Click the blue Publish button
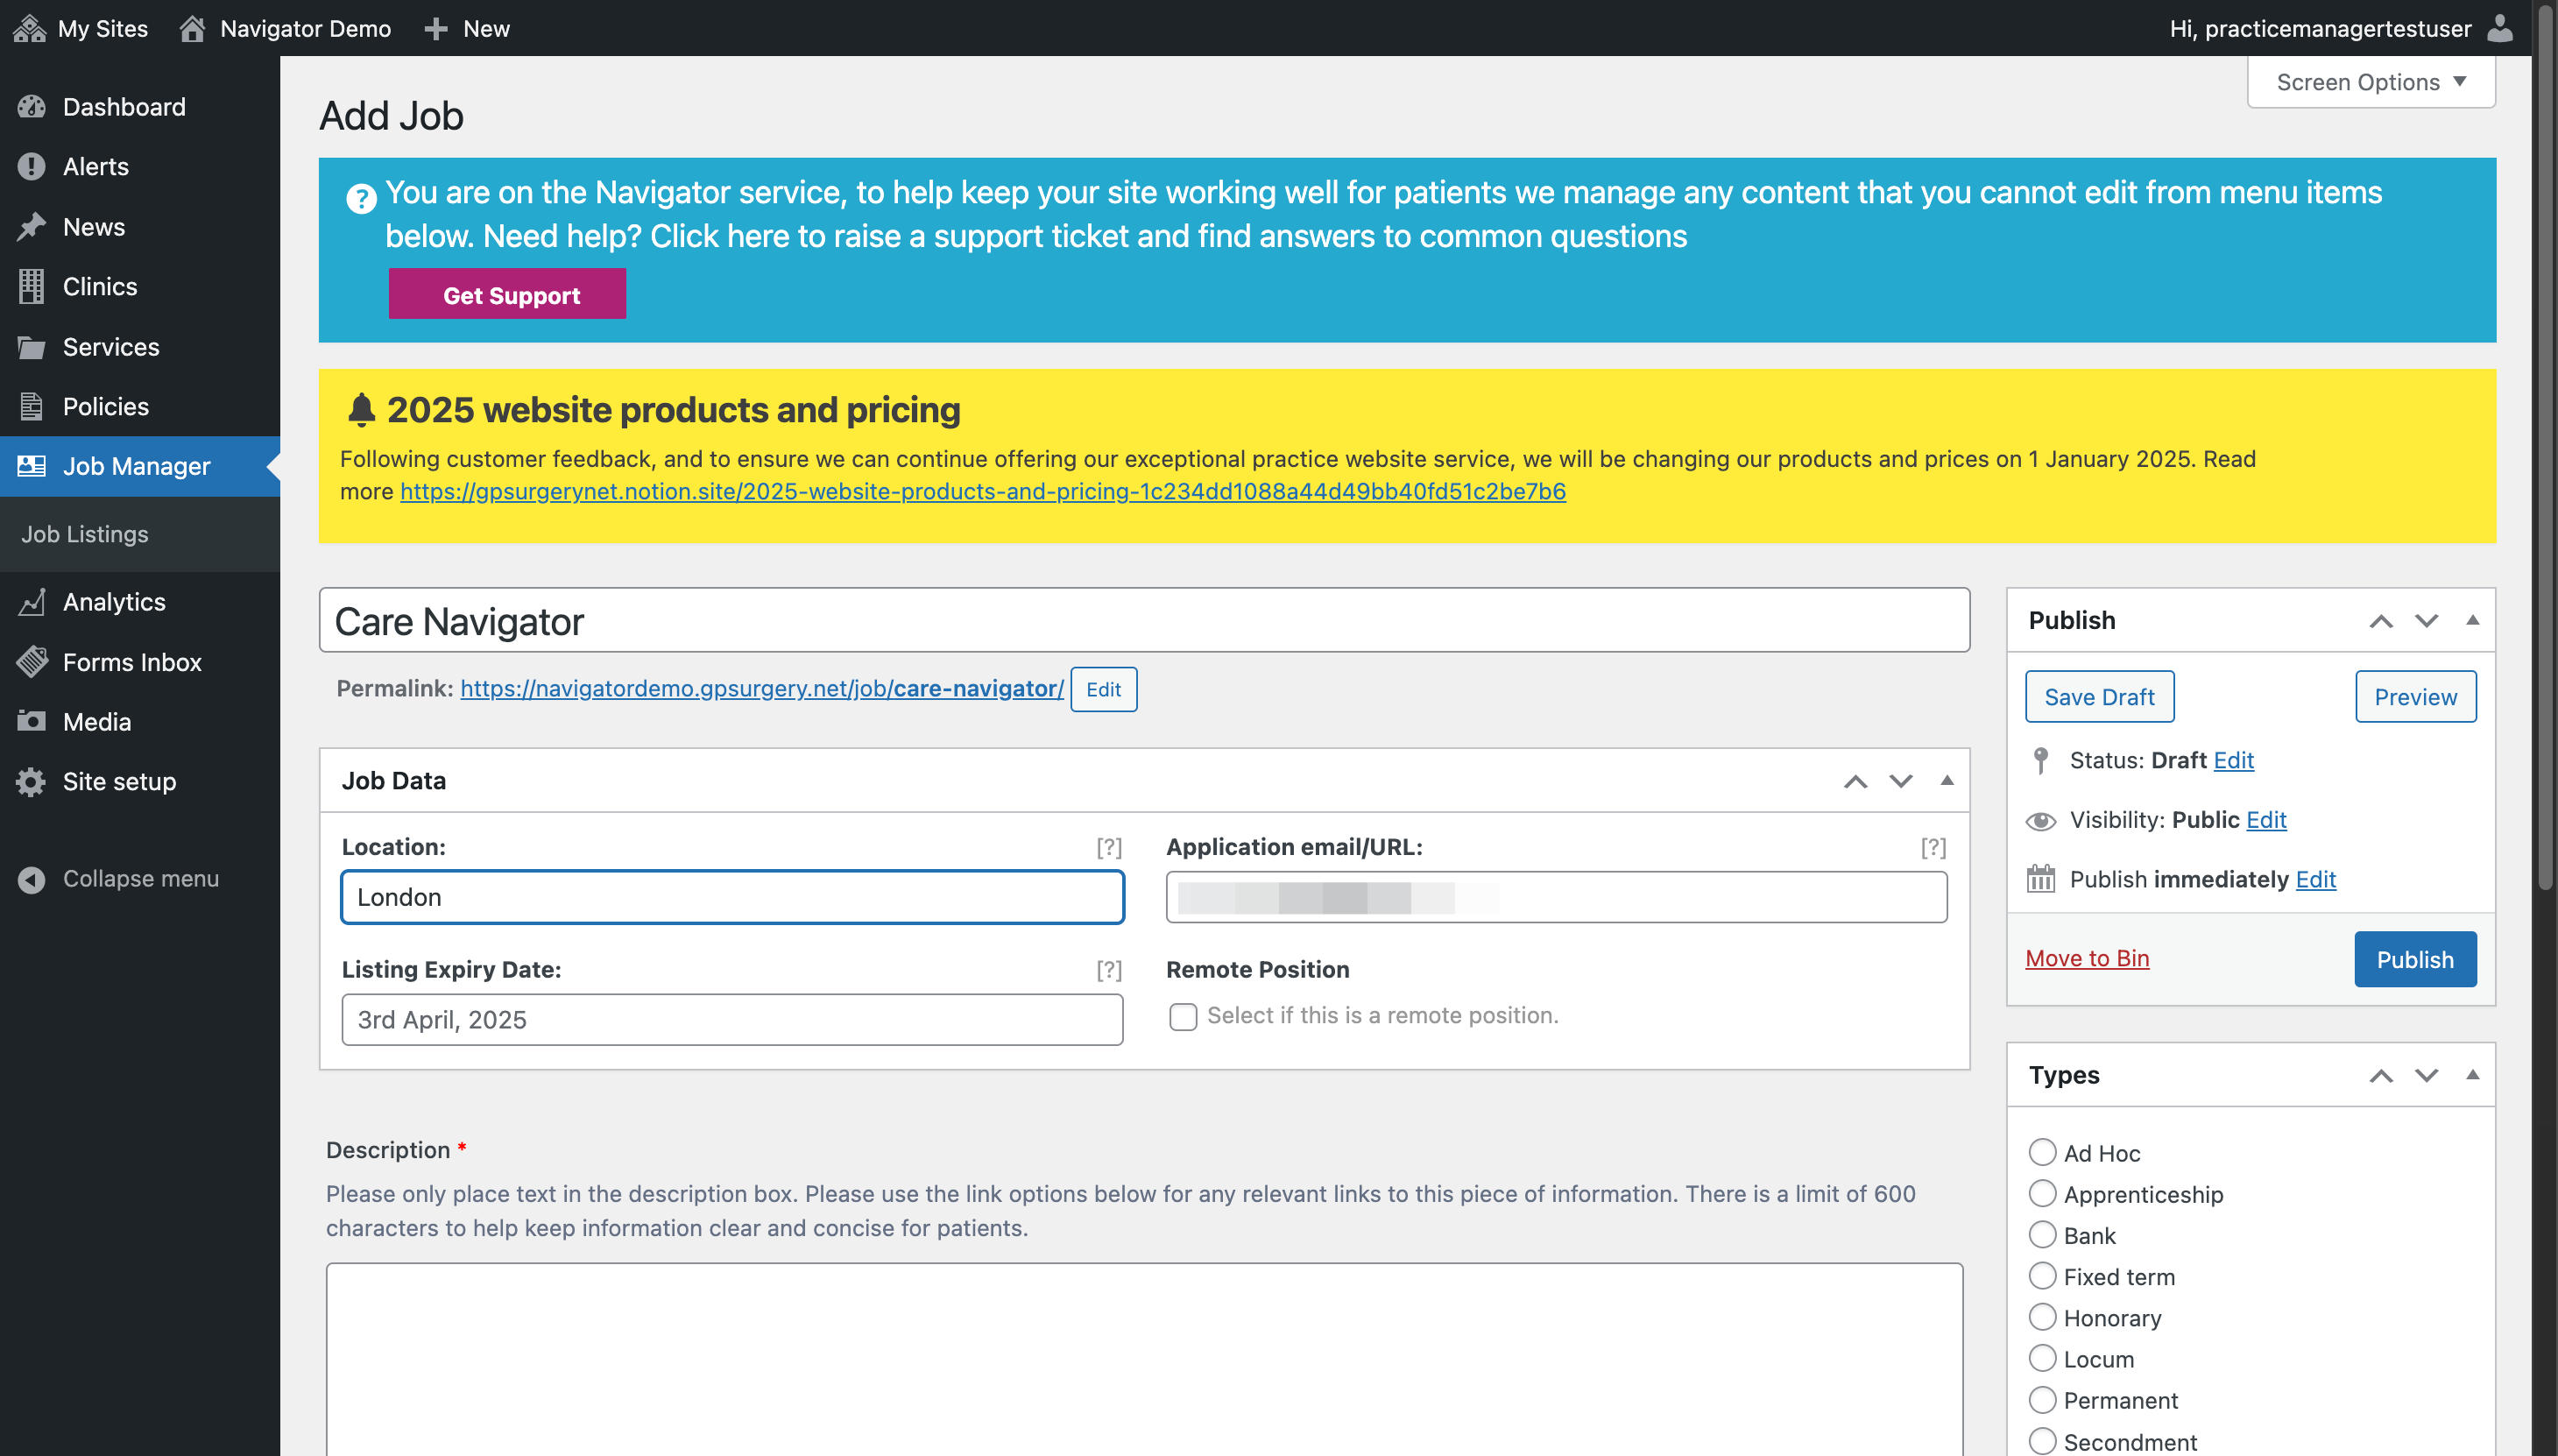The width and height of the screenshot is (2558, 1456). pos(2415,960)
